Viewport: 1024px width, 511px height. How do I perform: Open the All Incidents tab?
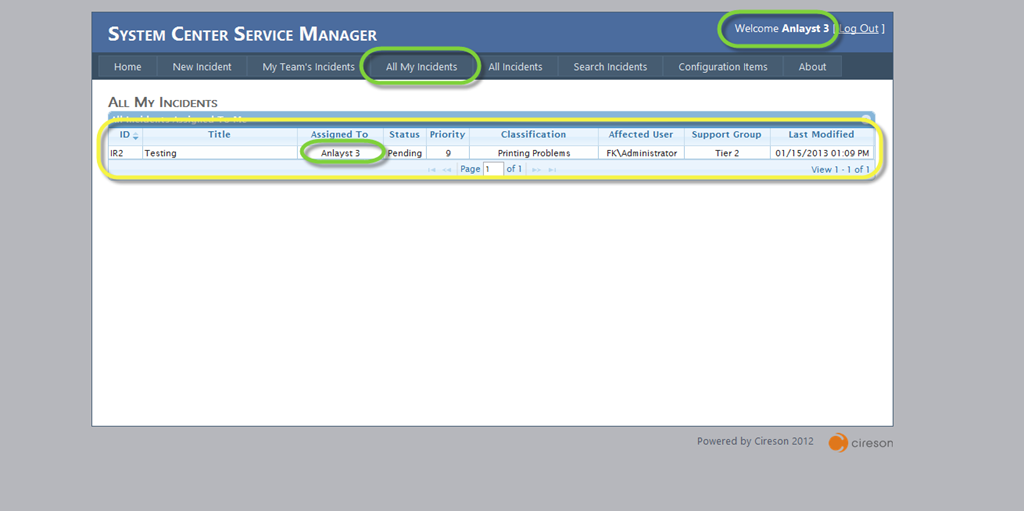coord(515,67)
